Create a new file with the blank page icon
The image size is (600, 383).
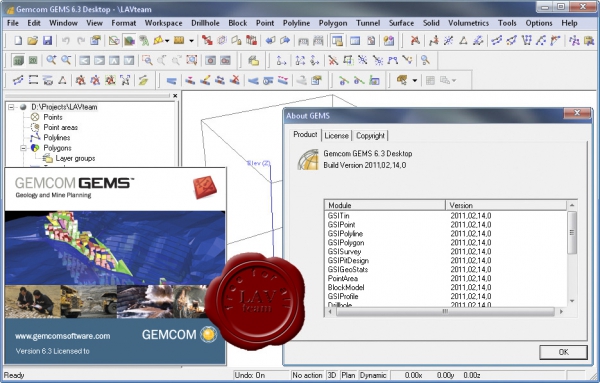tap(18, 40)
